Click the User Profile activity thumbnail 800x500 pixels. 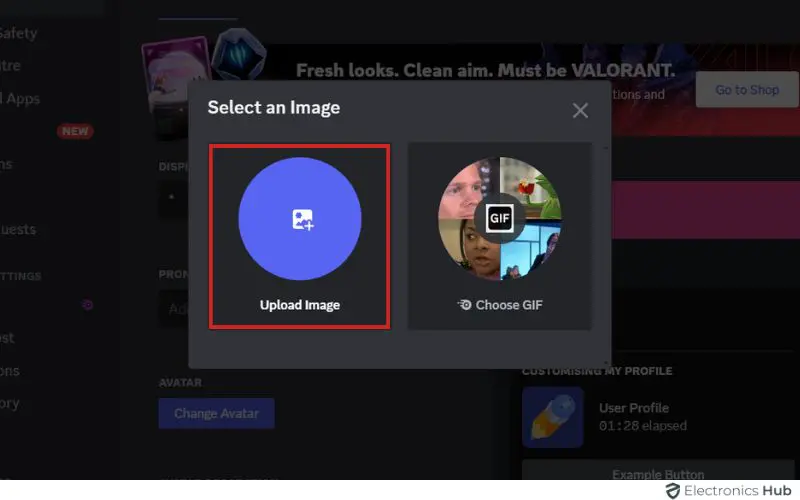pyautogui.click(x=553, y=417)
